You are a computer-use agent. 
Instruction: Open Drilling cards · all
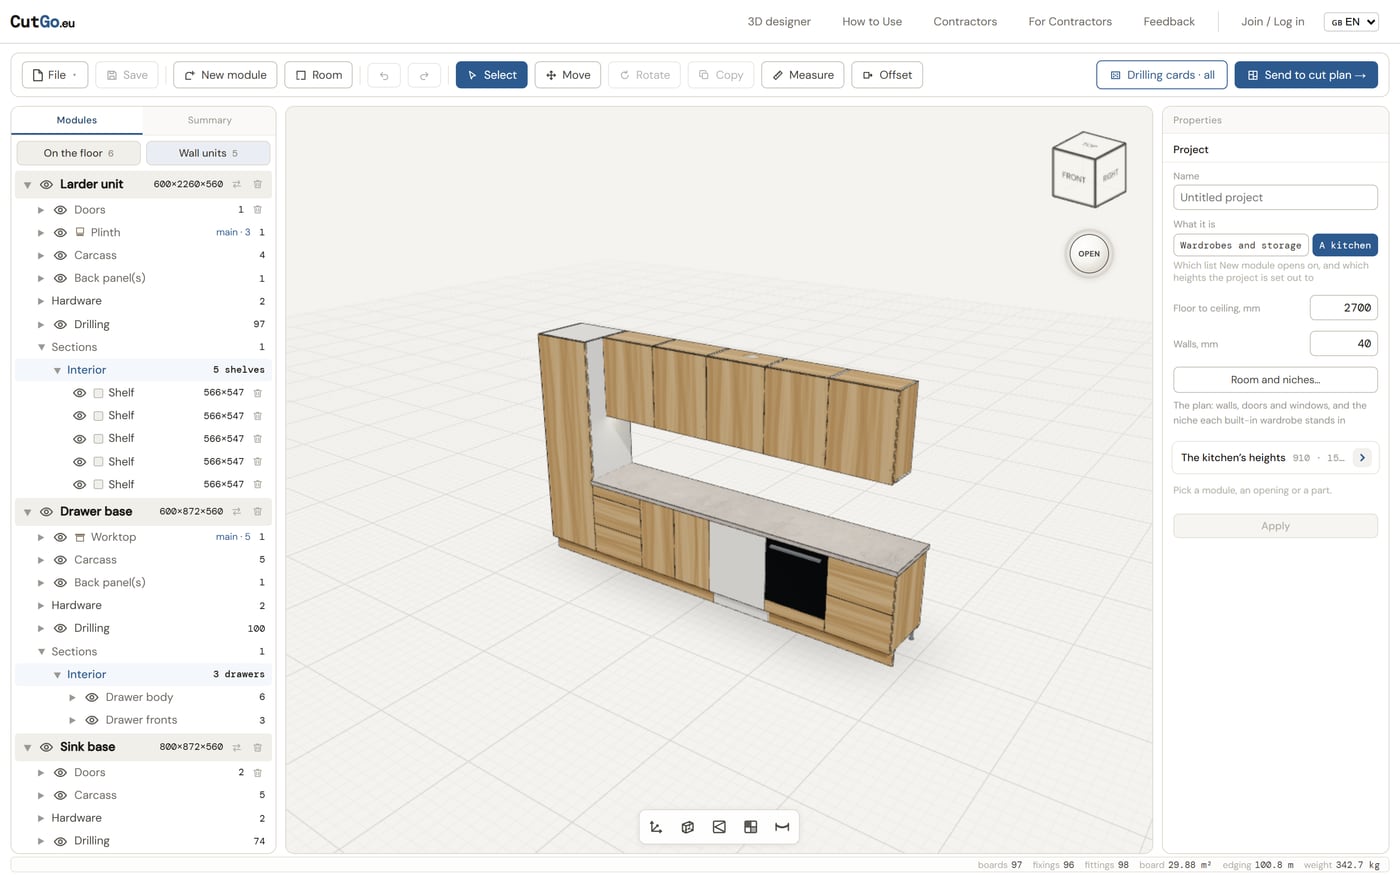1161,75
